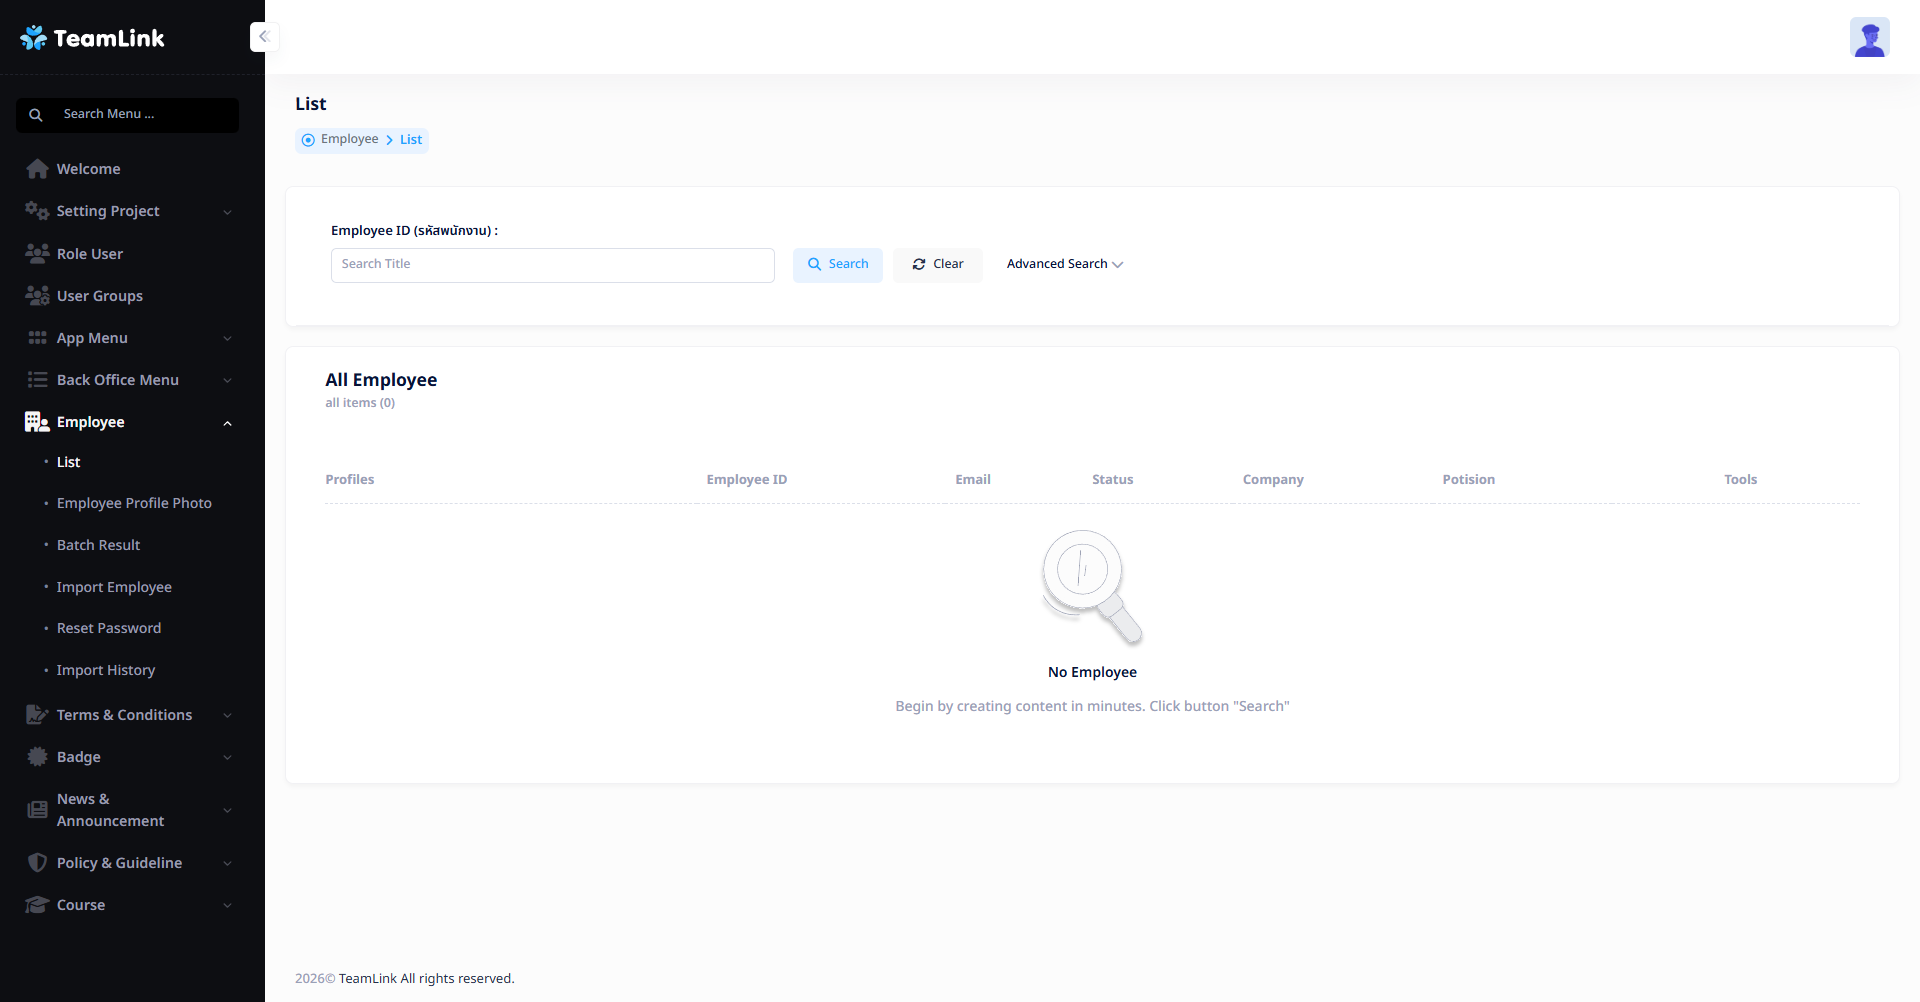
Task: Select Import Employee in the sidebar
Action: click(114, 587)
